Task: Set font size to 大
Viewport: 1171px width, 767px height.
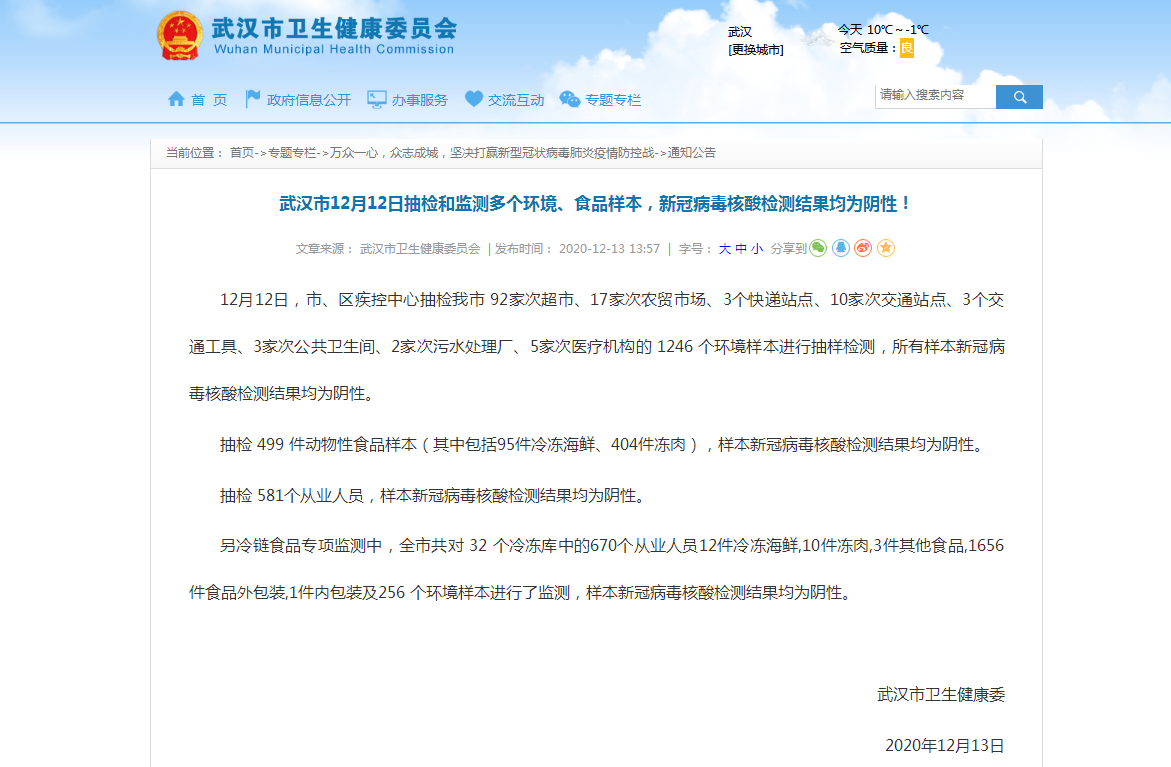Action: pyautogui.click(x=724, y=249)
